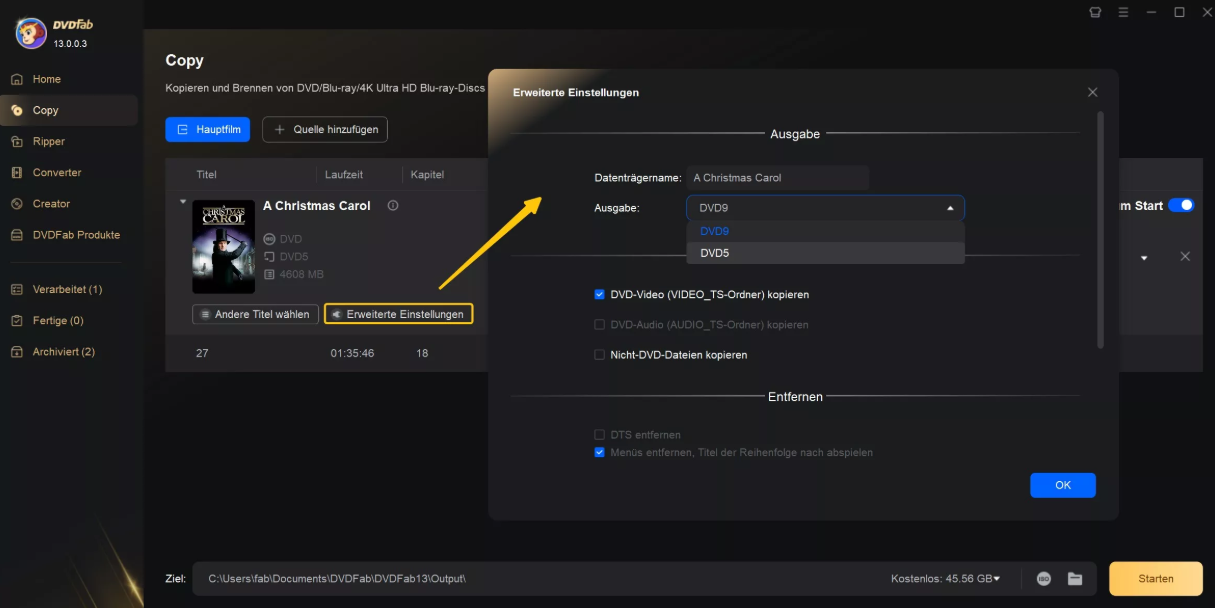Click the Archiviert icon
The image size is (1215, 608).
coord(16,351)
